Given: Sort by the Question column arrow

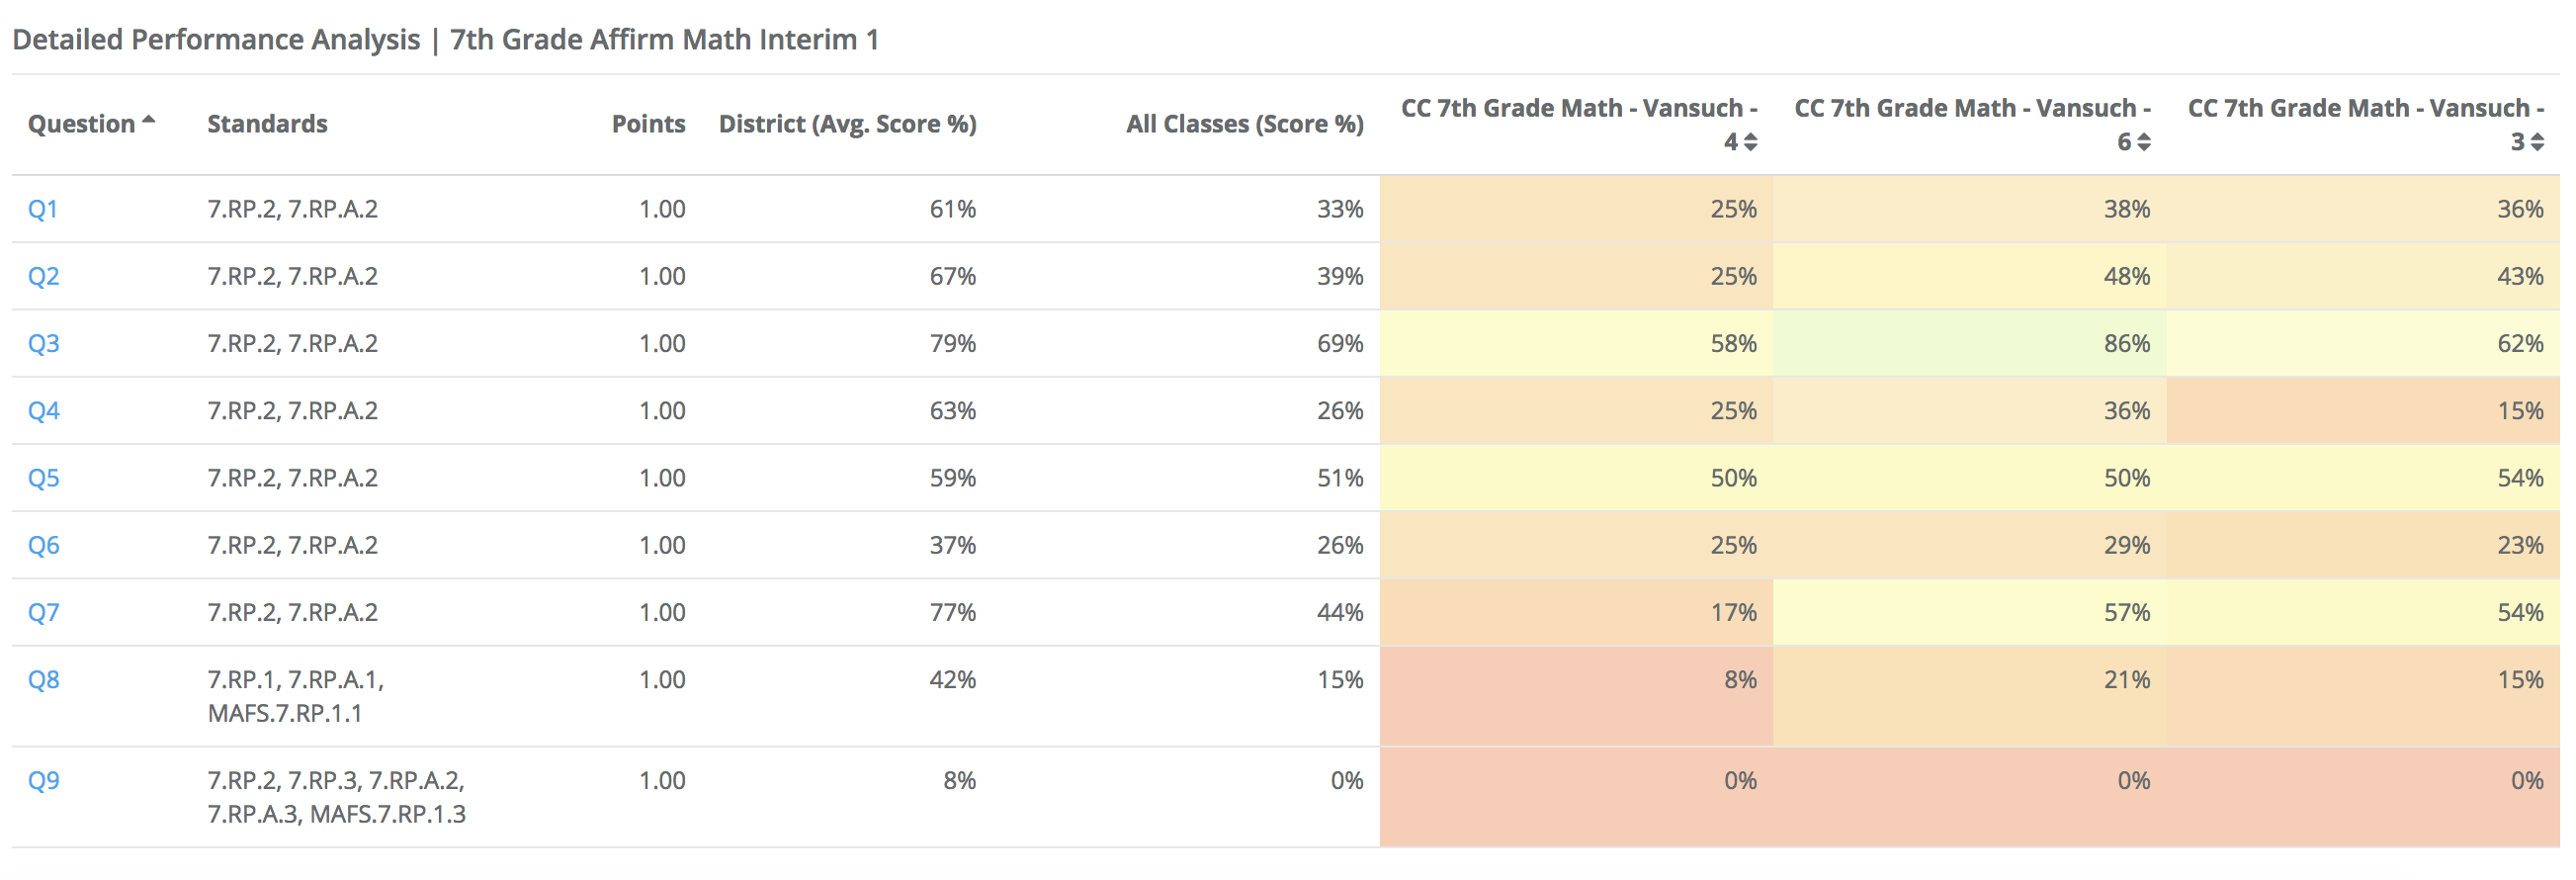Looking at the screenshot, I should pos(149,120).
